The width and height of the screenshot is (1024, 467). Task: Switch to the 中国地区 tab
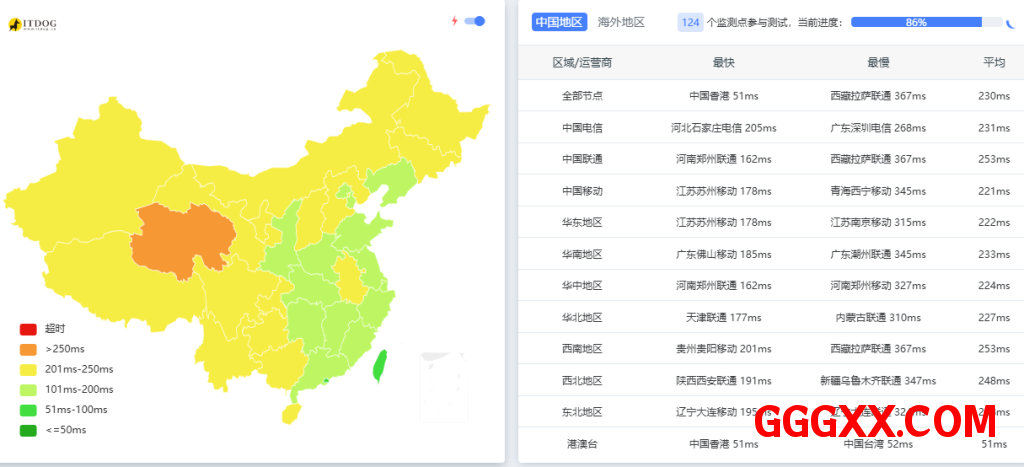tap(559, 22)
